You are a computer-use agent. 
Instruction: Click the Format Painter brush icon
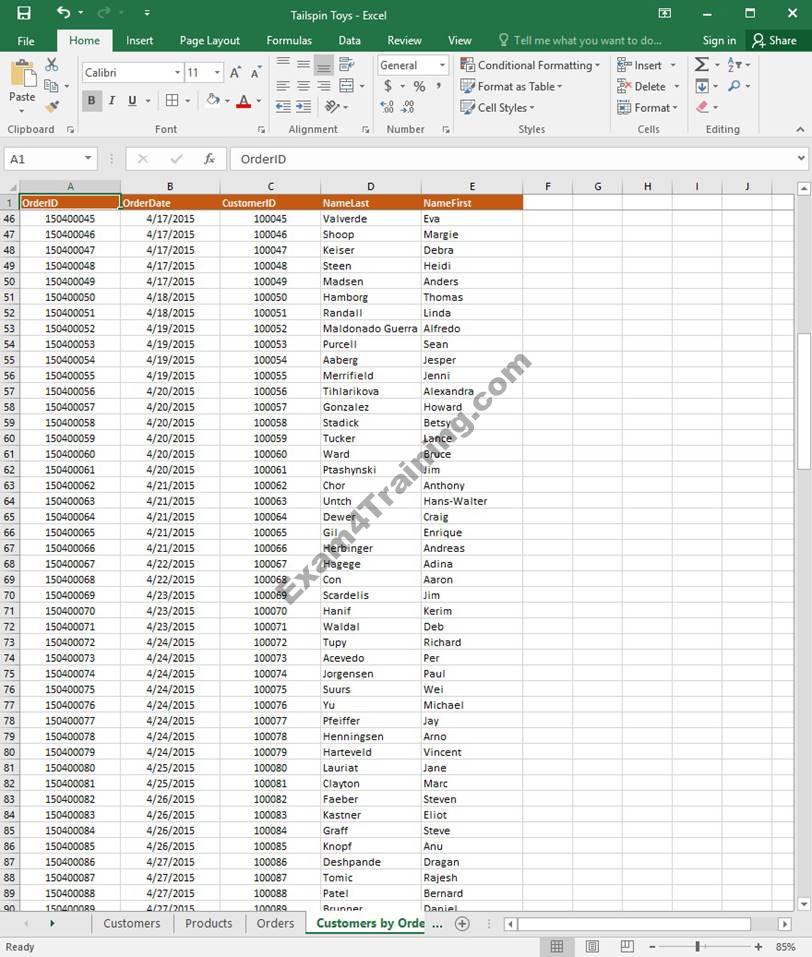(52, 106)
